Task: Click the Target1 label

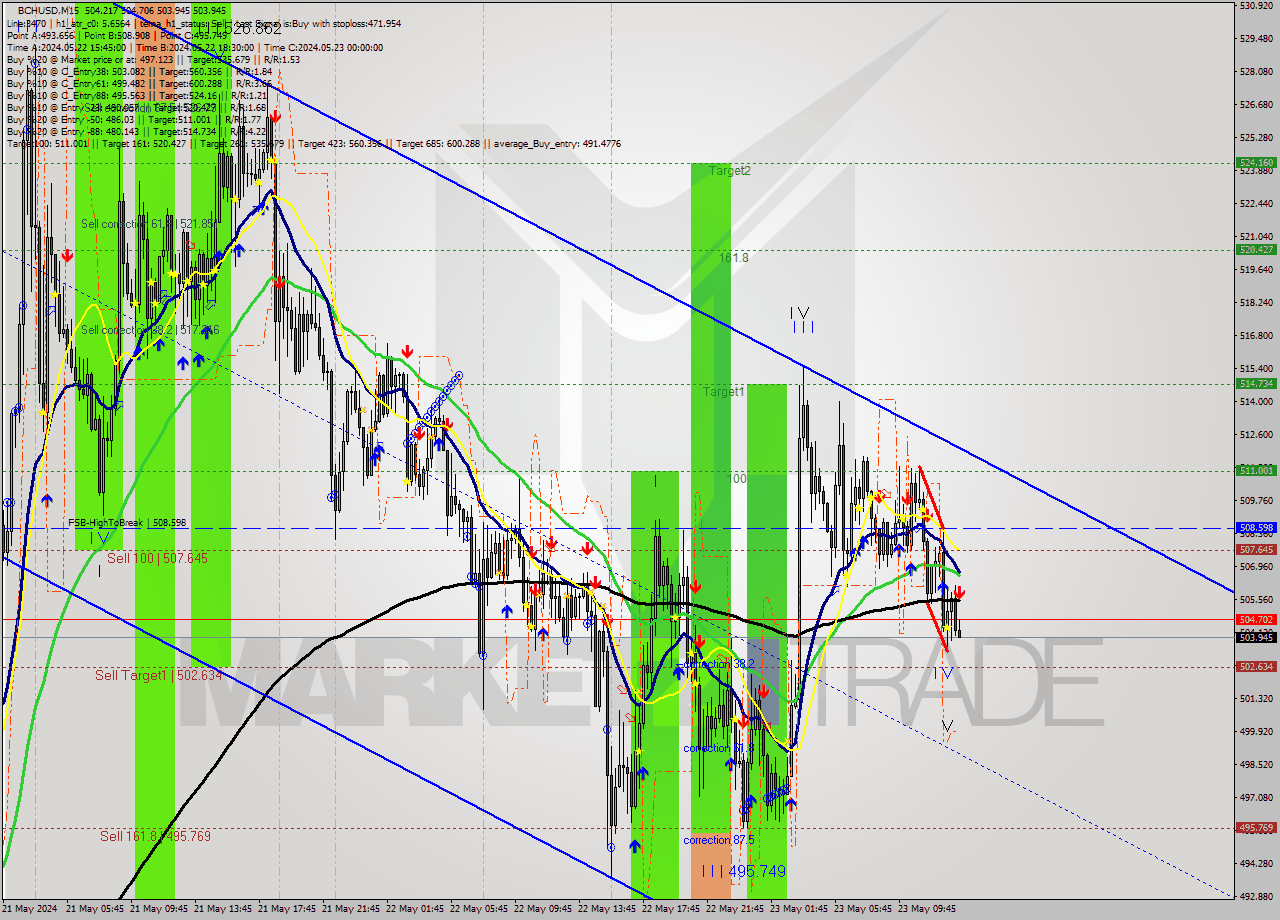Action: point(723,392)
